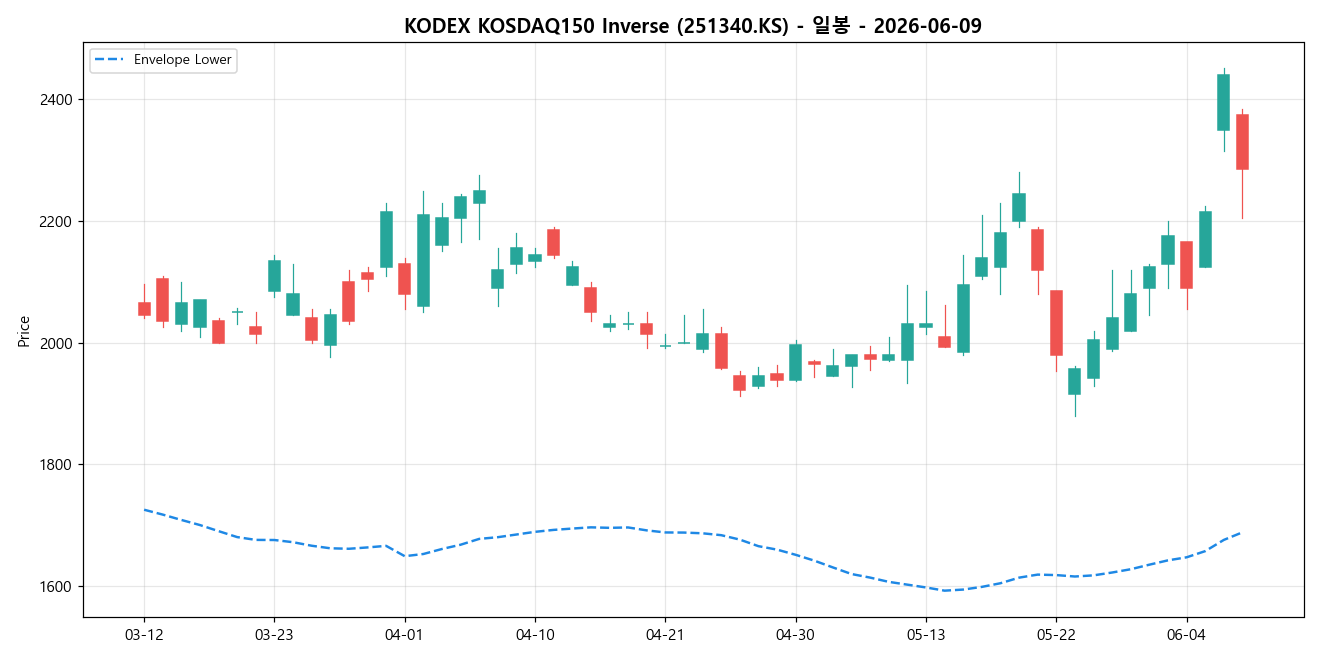Click the tallest green candle near 2400

click(x=1223, y=102)
